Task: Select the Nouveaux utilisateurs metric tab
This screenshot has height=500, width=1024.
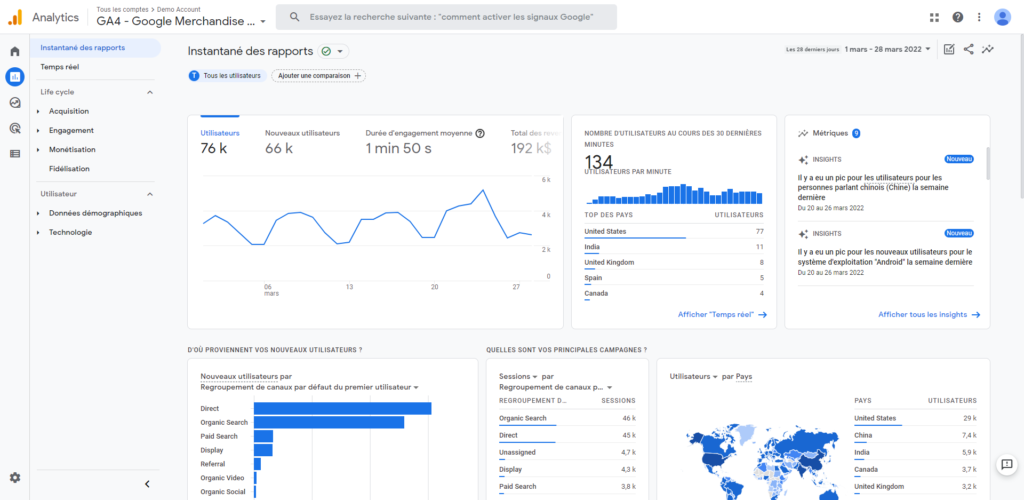Action: pos(302,141)
